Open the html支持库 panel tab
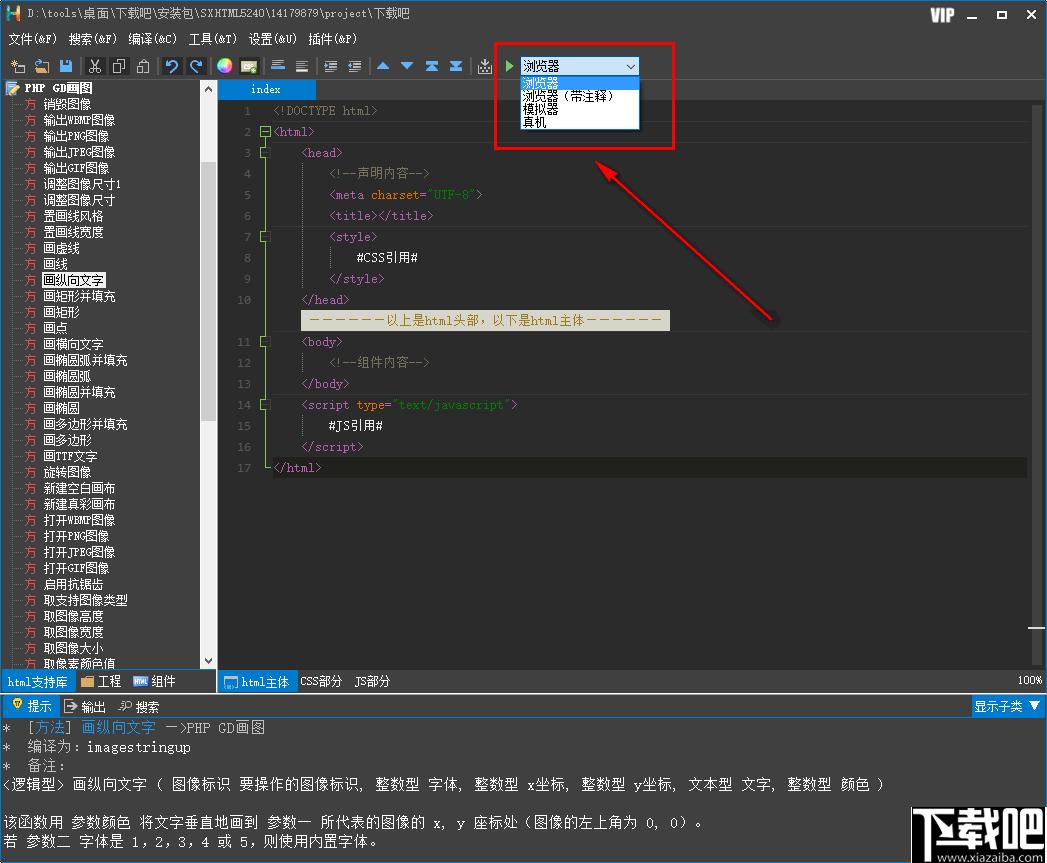The height and width of the screenshot is (863, 1047). tap(37, 681)
